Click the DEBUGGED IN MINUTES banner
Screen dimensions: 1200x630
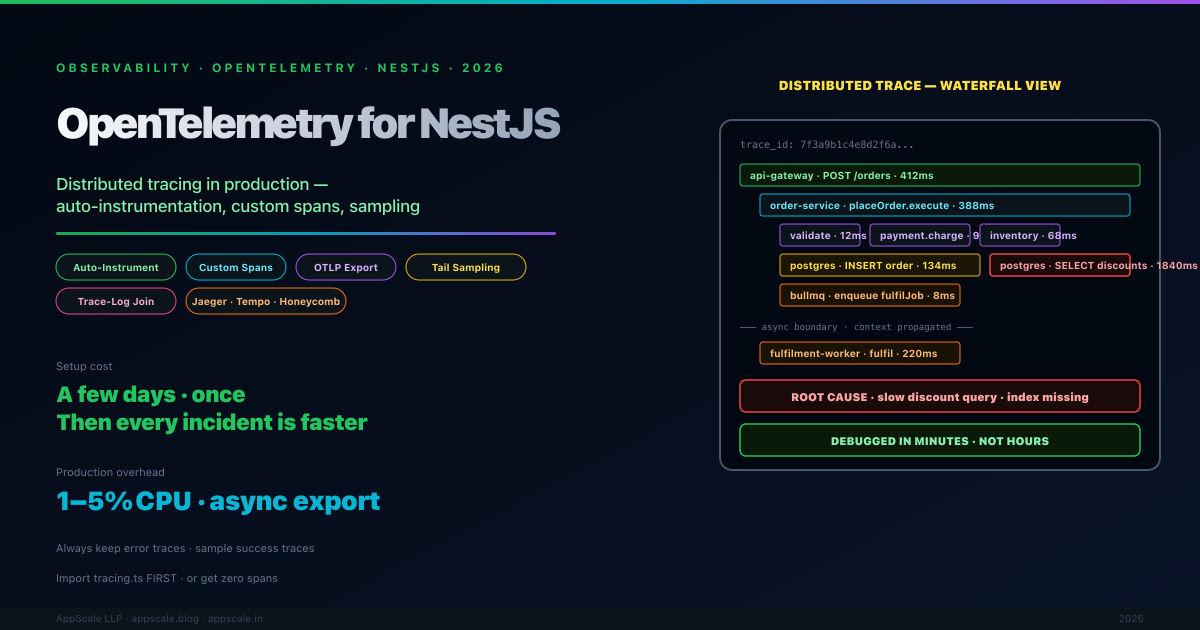[x=939, y=440]
